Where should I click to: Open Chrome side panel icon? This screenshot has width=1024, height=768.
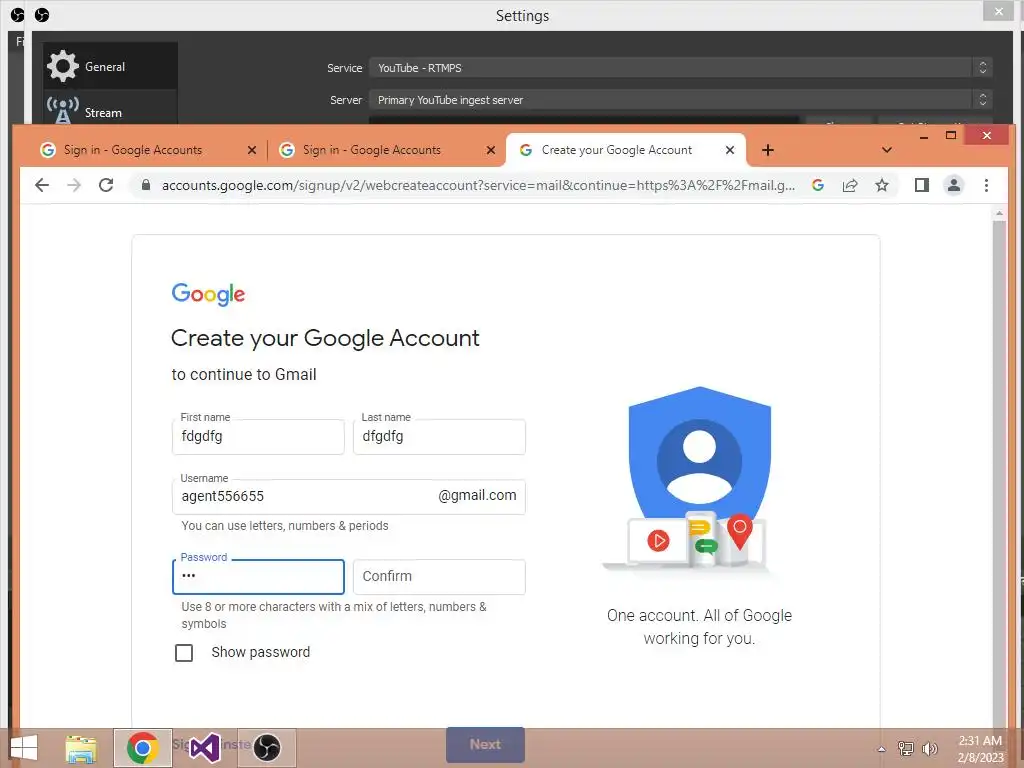click(921, 185)
